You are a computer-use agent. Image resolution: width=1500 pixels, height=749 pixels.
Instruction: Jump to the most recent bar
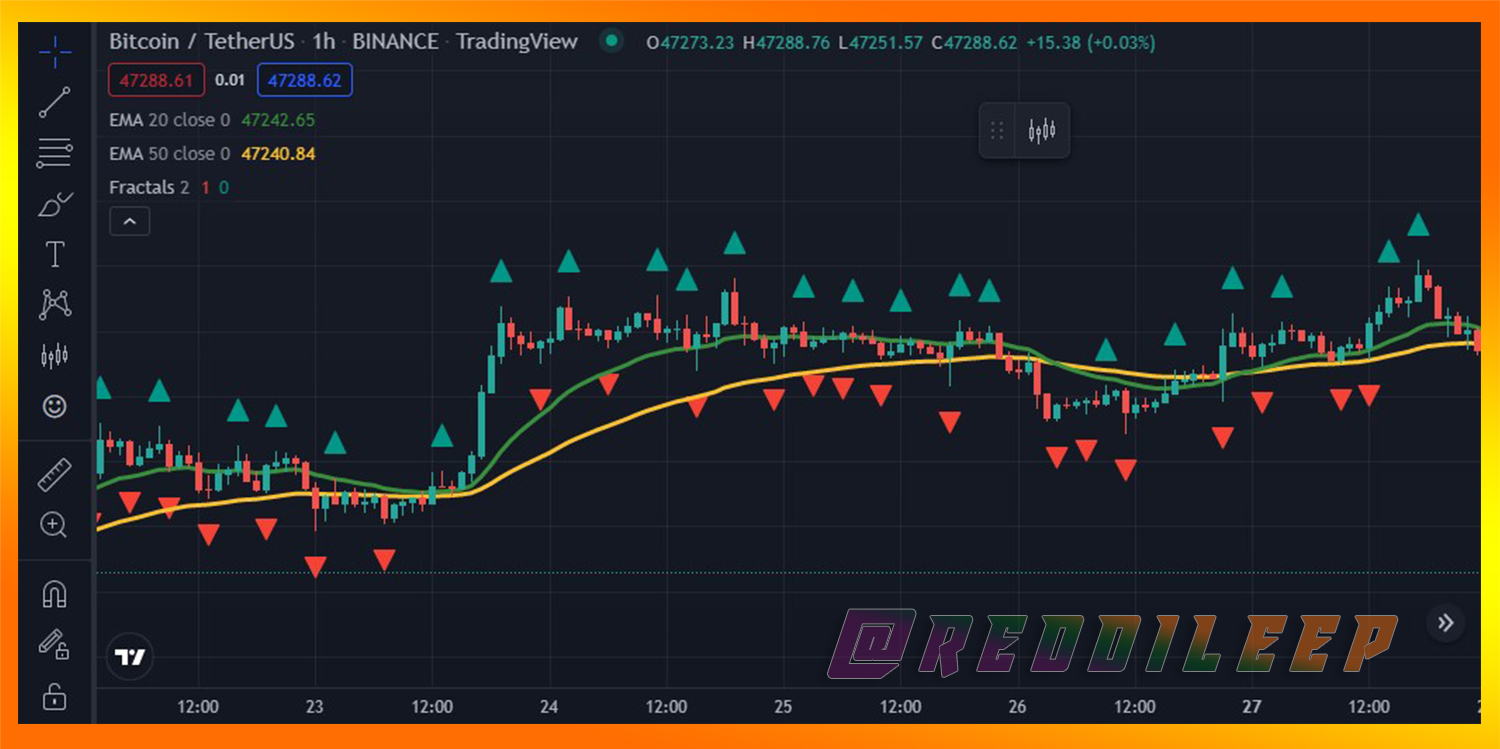tap(1445, 623)
